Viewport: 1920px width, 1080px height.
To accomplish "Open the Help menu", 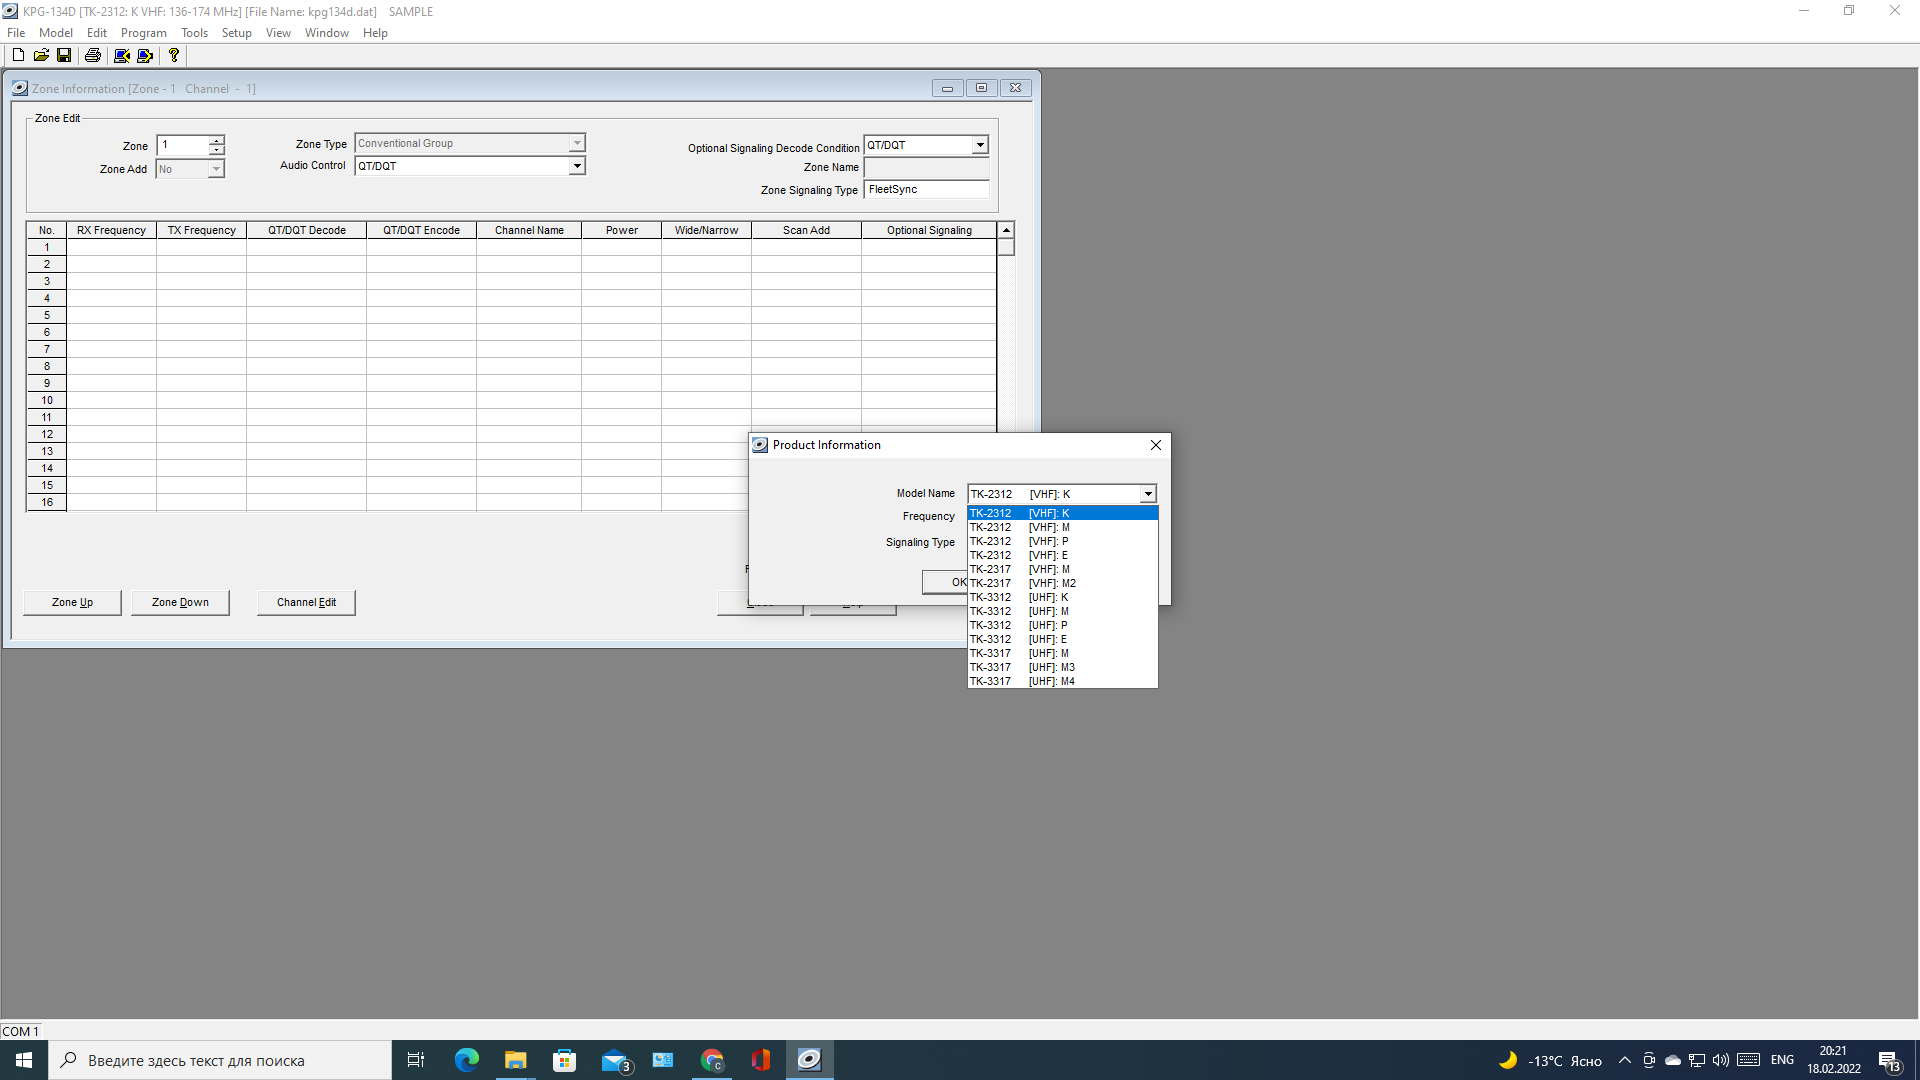I will 375,33.
